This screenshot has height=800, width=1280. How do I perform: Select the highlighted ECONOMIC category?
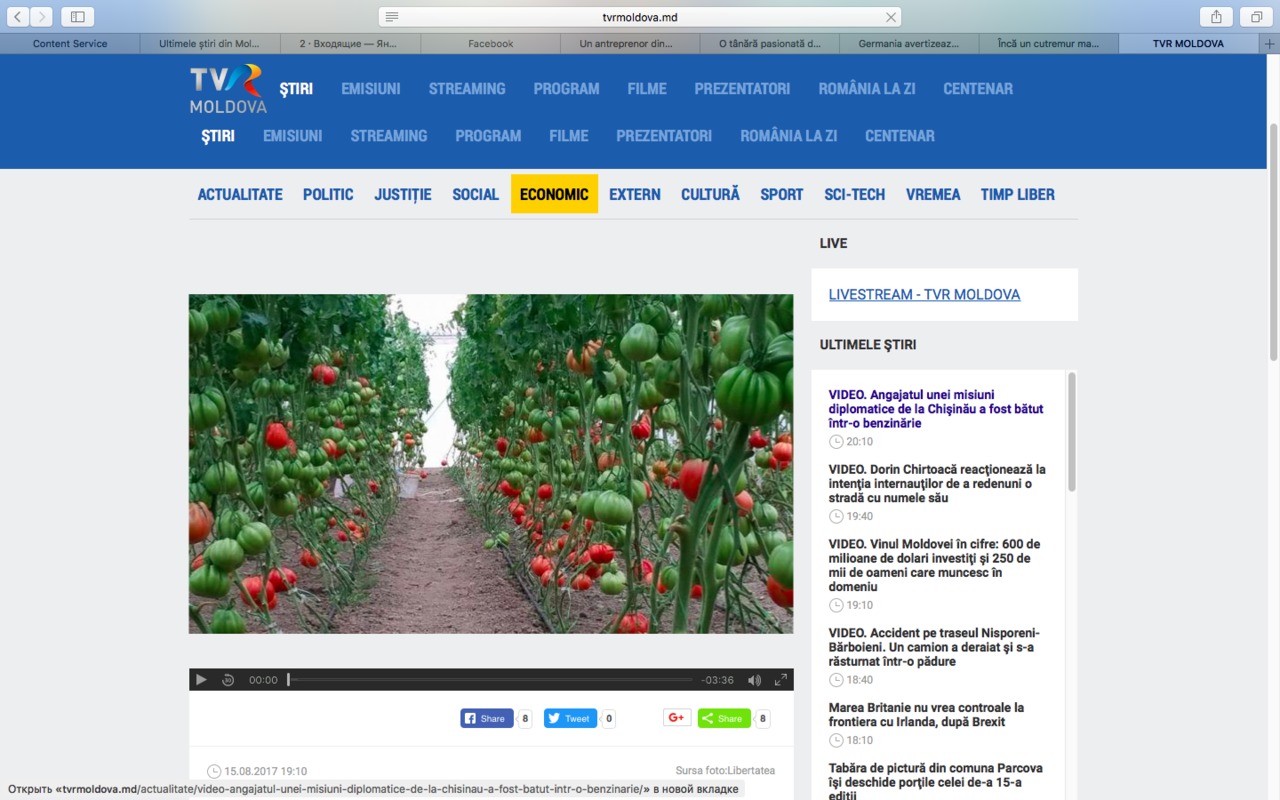[554, 194]
